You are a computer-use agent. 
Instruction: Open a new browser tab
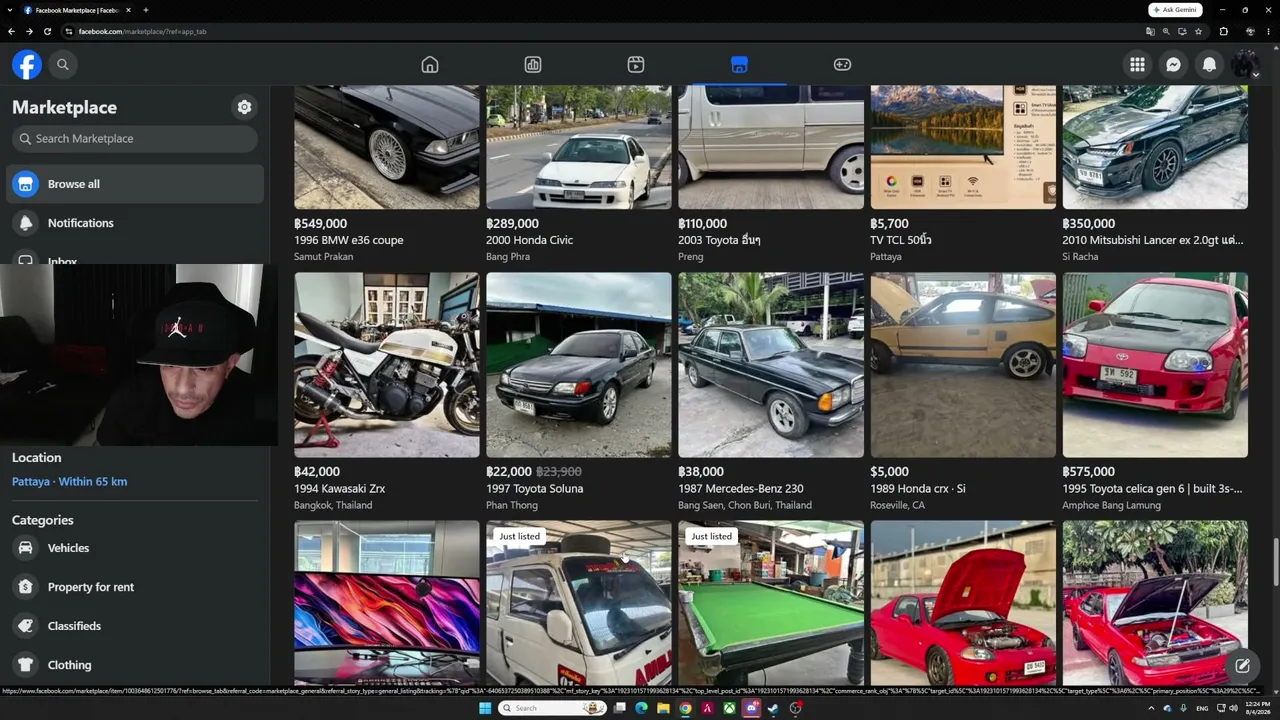click(x=146, y=10)
